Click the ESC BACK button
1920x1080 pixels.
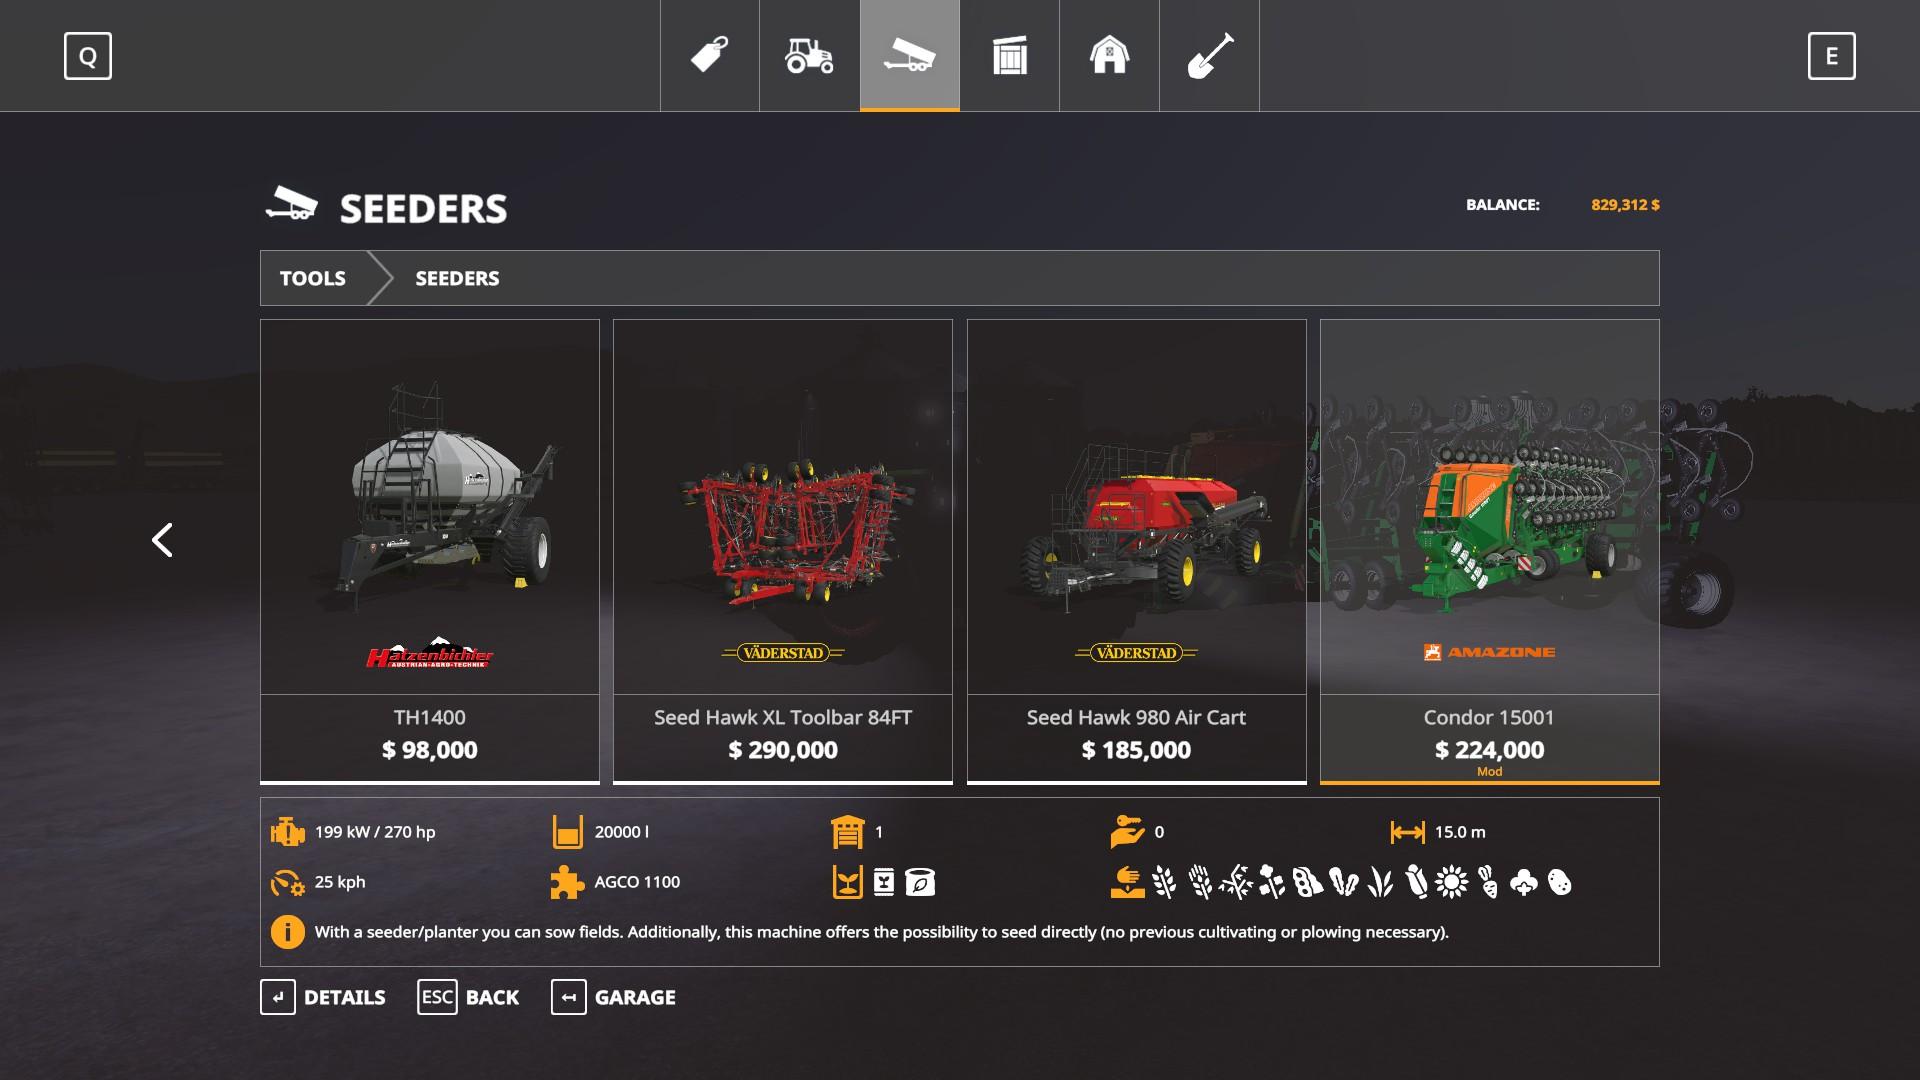click(x=468, y=997)
